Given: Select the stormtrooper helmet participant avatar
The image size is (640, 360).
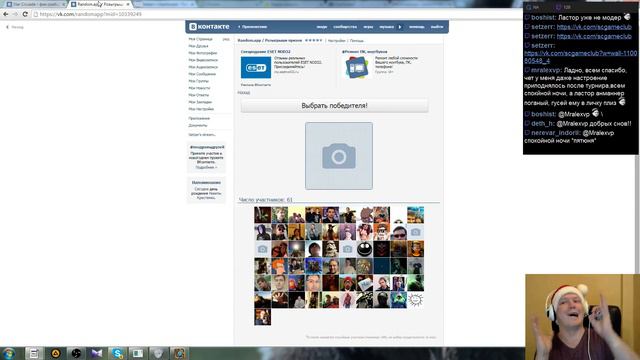Looking at the screenshot, I should [330, 249].
